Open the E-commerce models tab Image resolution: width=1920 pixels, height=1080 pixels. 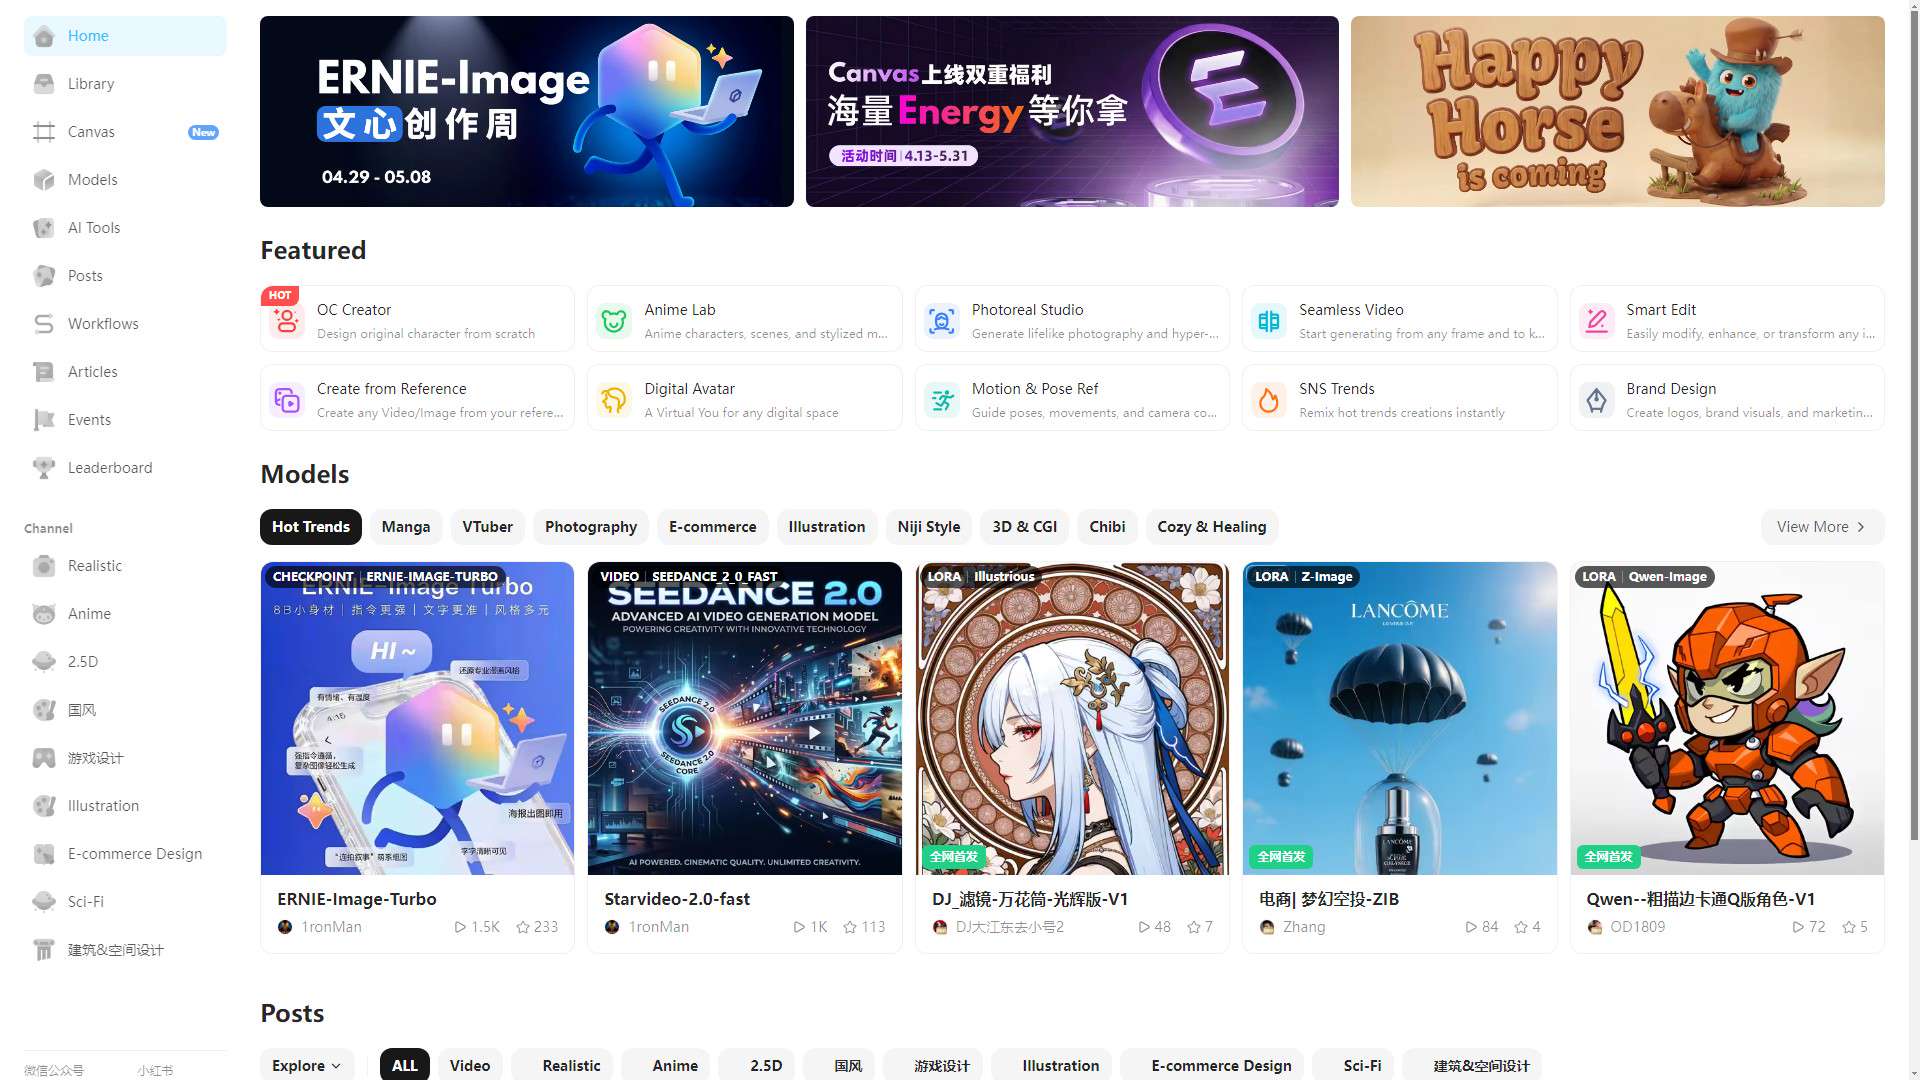713,527
